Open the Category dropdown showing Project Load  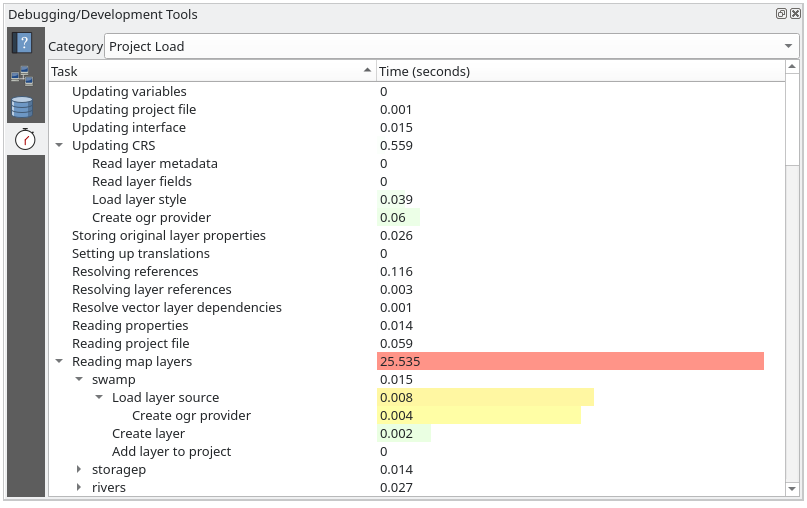coord(450,46)
